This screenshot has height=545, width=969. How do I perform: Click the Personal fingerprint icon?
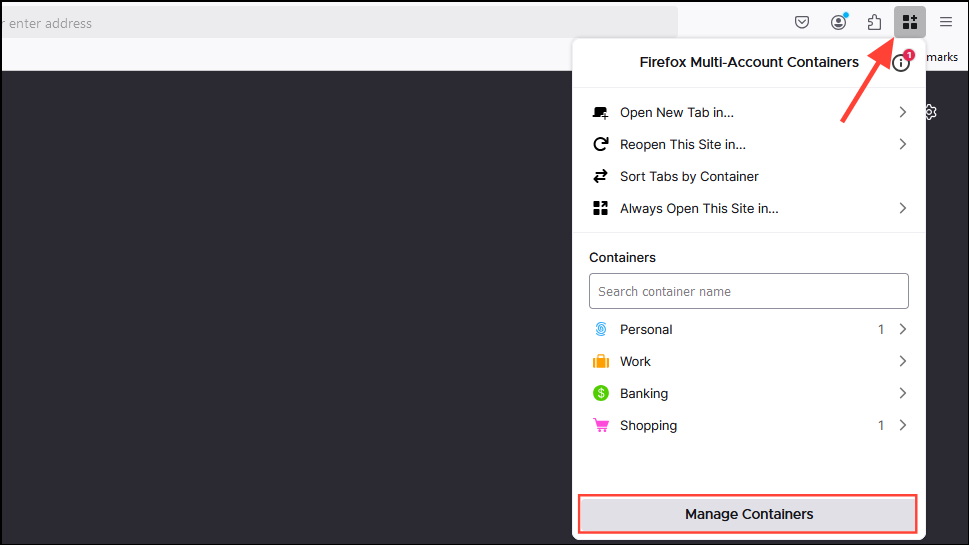pos(601,329)
